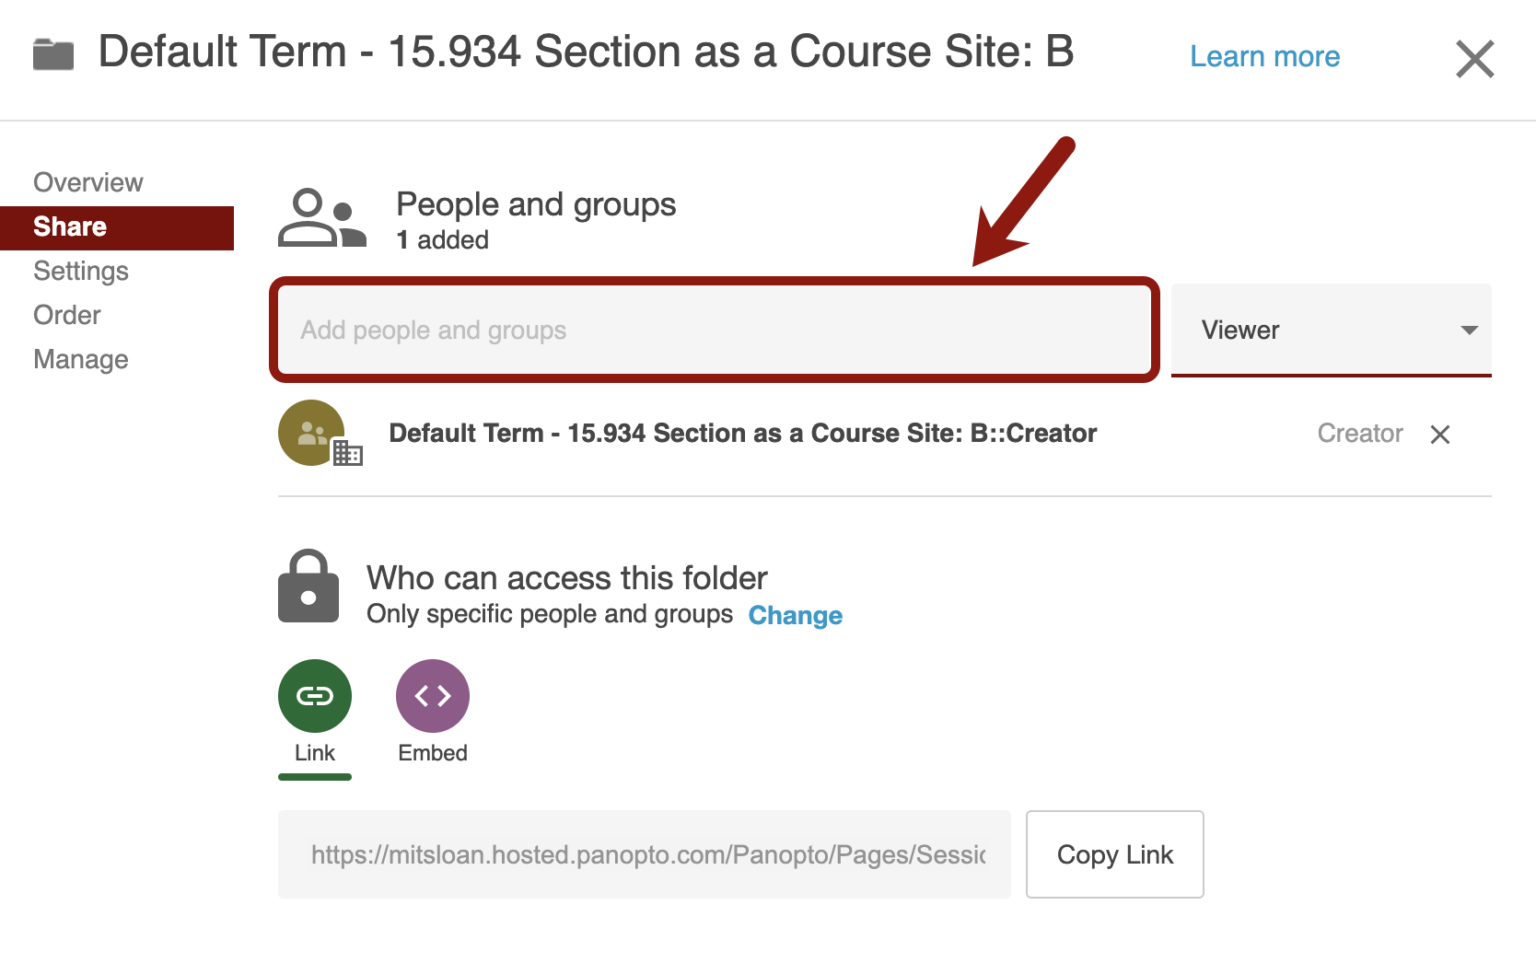
Task: Select the Manage sidebar item
Action: pyautogui.click(x=80, y=359)
